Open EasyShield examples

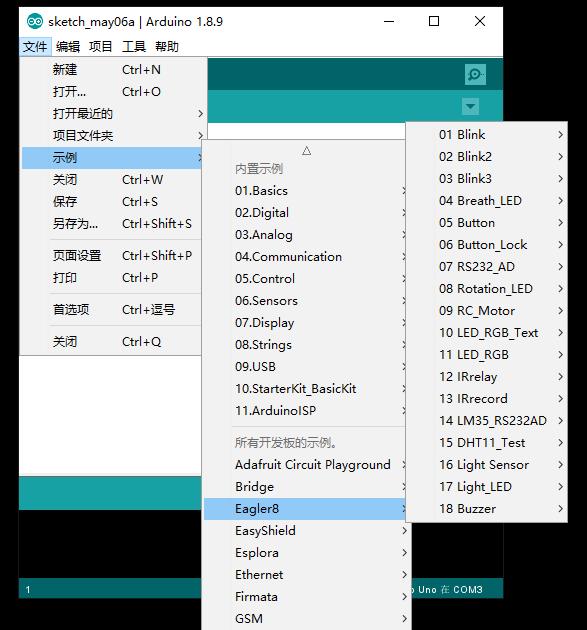point(305,531)
